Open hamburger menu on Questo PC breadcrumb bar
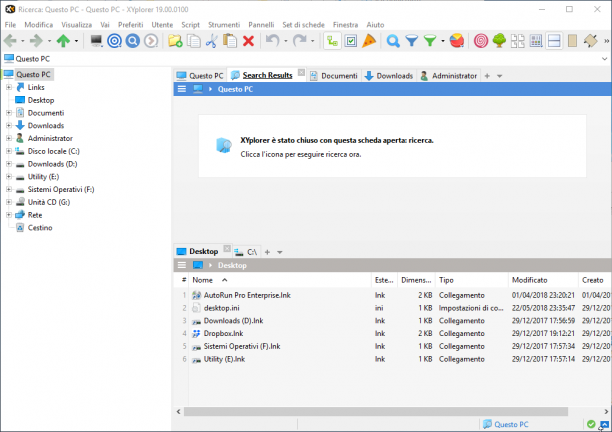 [181, 89]
